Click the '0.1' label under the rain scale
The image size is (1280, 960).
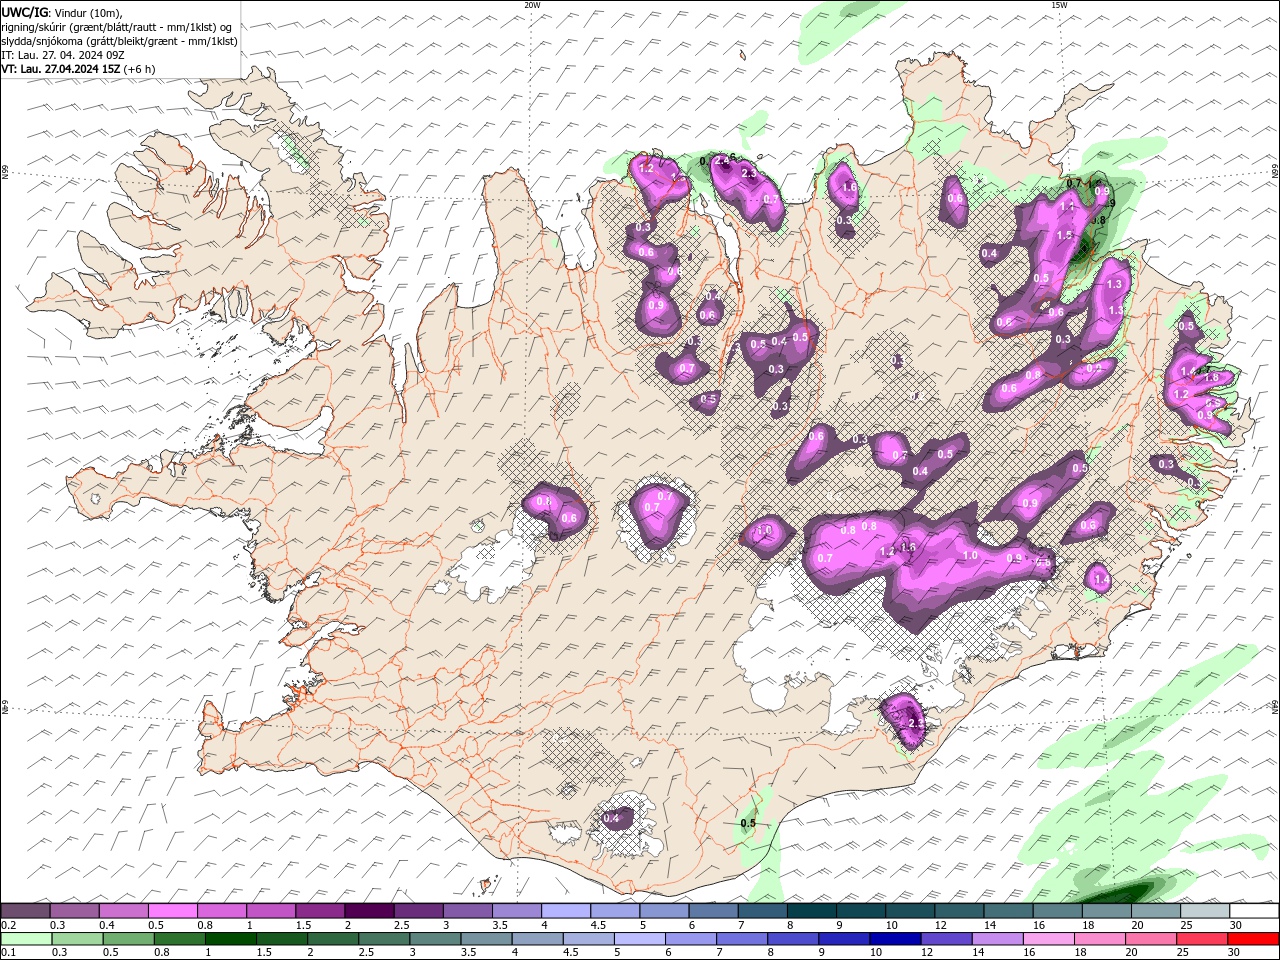click(x=9, y=953)
